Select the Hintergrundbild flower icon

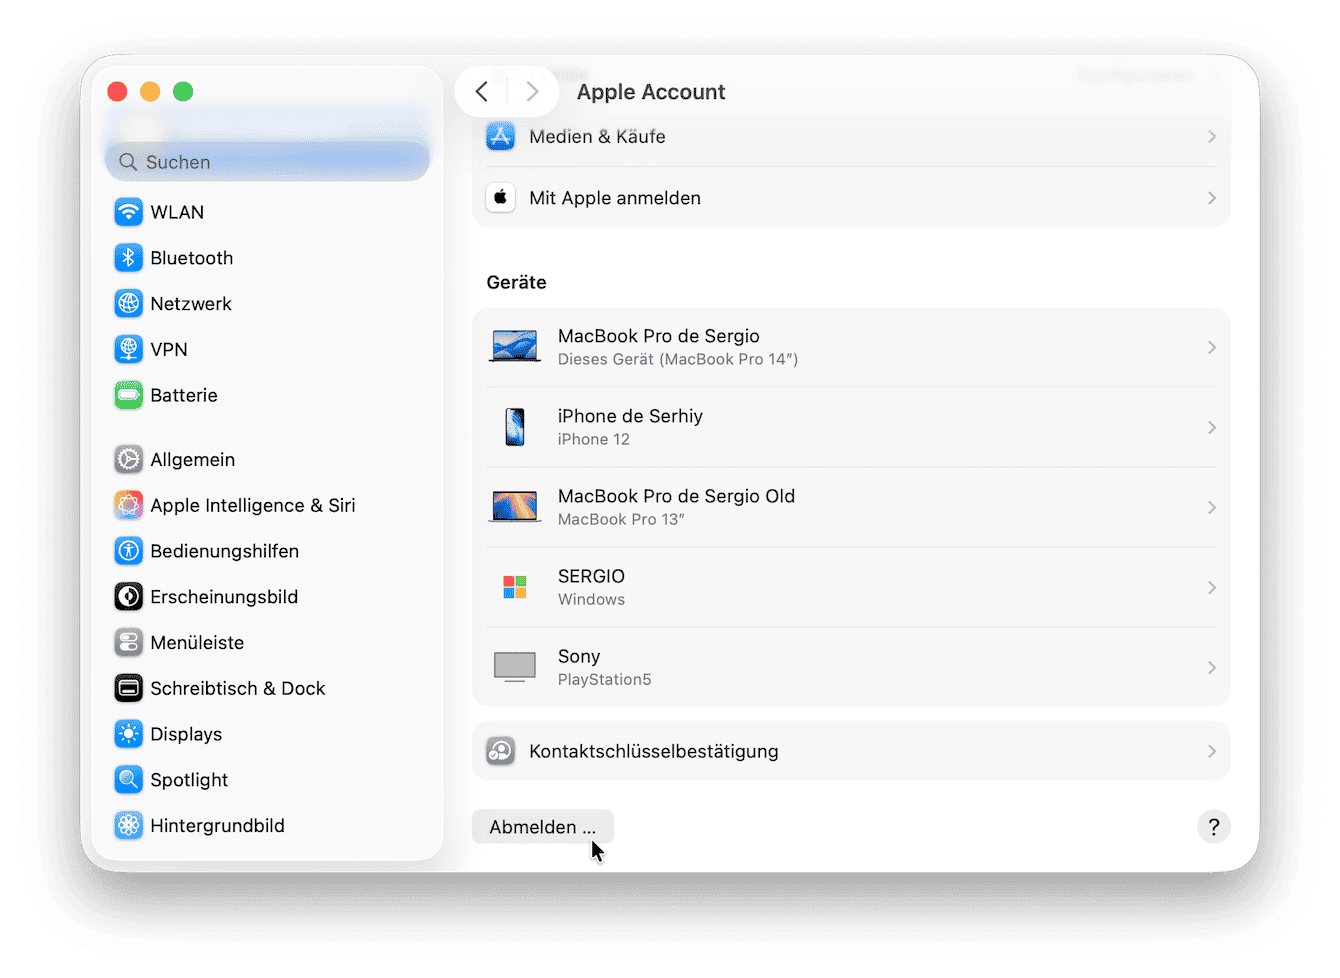click(128, 826)
